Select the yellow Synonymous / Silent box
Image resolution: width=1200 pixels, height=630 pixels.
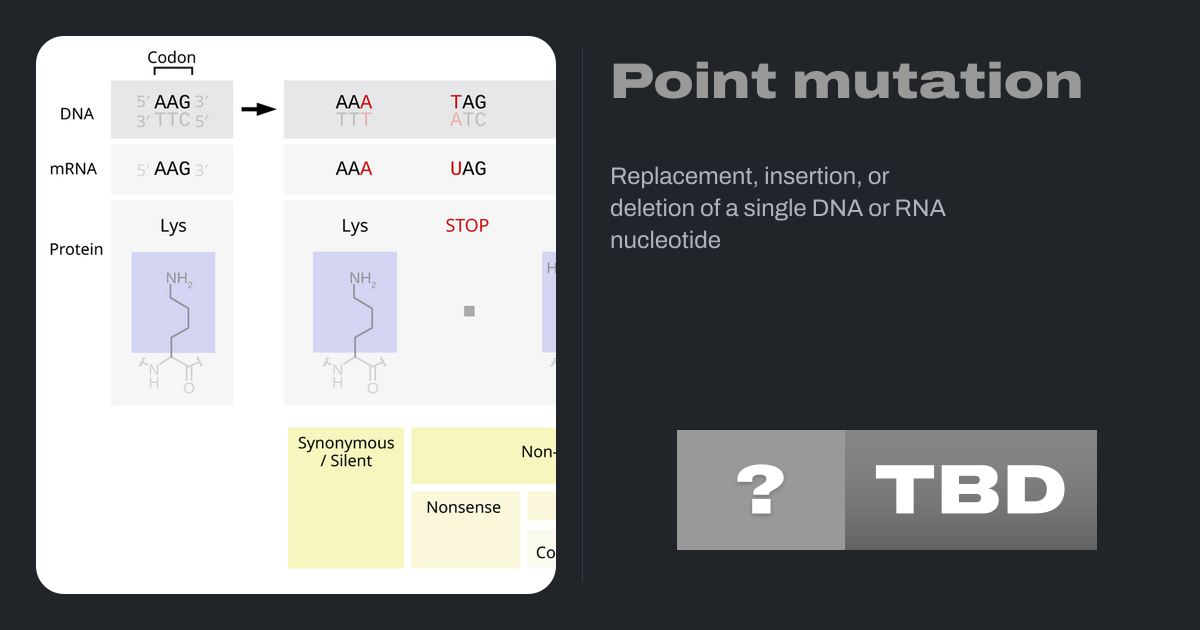coord(346,498)
